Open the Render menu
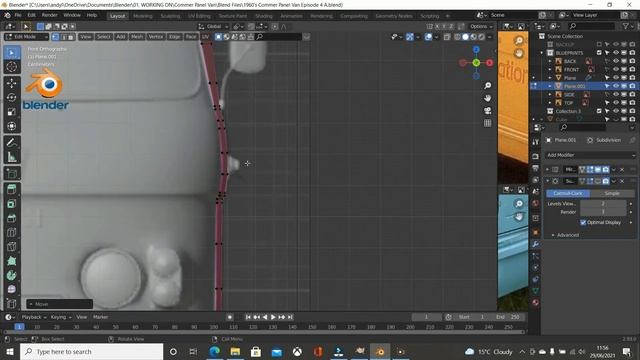This screenshot has height=360, width=640. pyautogui.click(x=50, y=15)
